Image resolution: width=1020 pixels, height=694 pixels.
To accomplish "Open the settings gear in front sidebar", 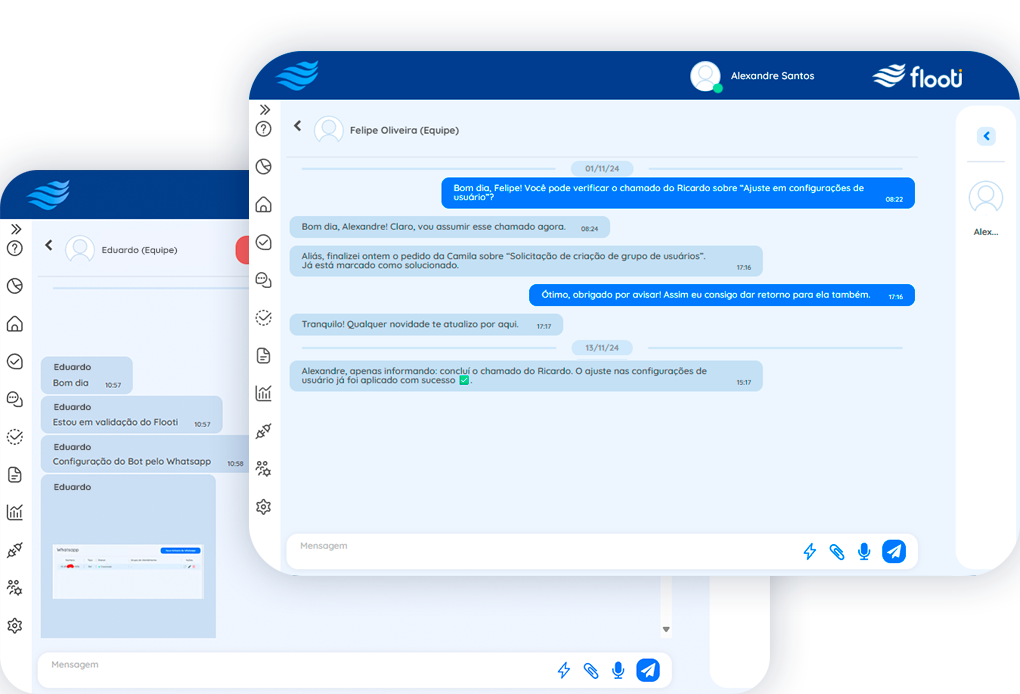I will coord(264,507).
